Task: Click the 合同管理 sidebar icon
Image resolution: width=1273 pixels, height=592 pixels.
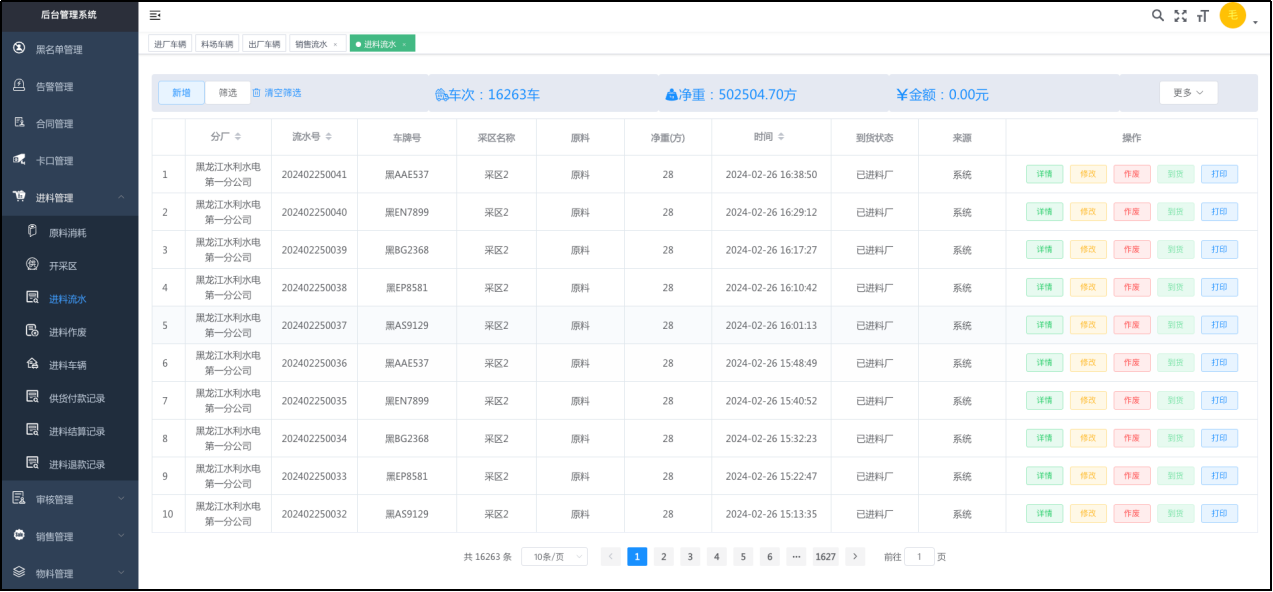Action: pos(19,123)
